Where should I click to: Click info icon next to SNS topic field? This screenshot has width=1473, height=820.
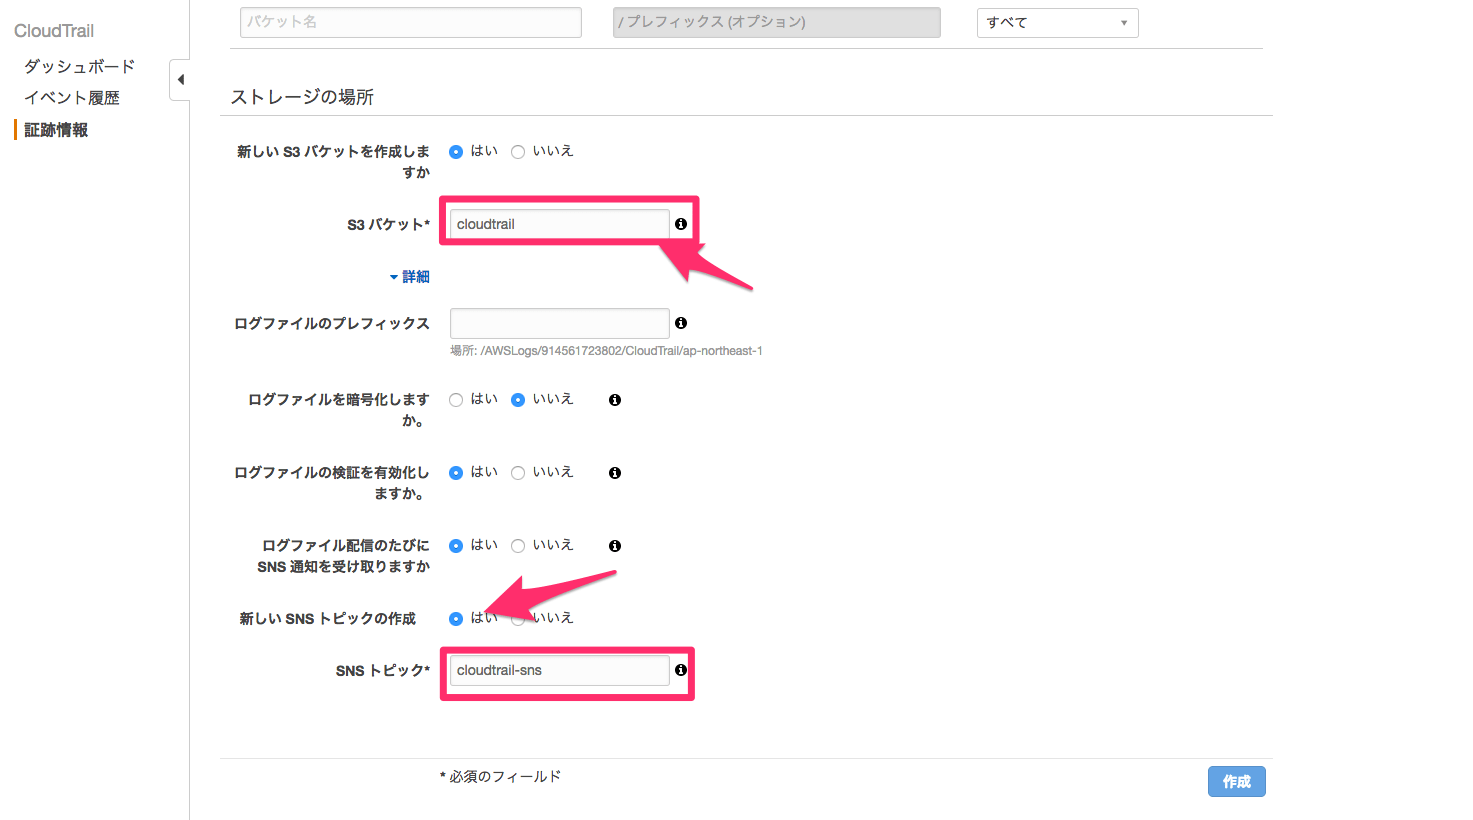click(x=681, y=670)
